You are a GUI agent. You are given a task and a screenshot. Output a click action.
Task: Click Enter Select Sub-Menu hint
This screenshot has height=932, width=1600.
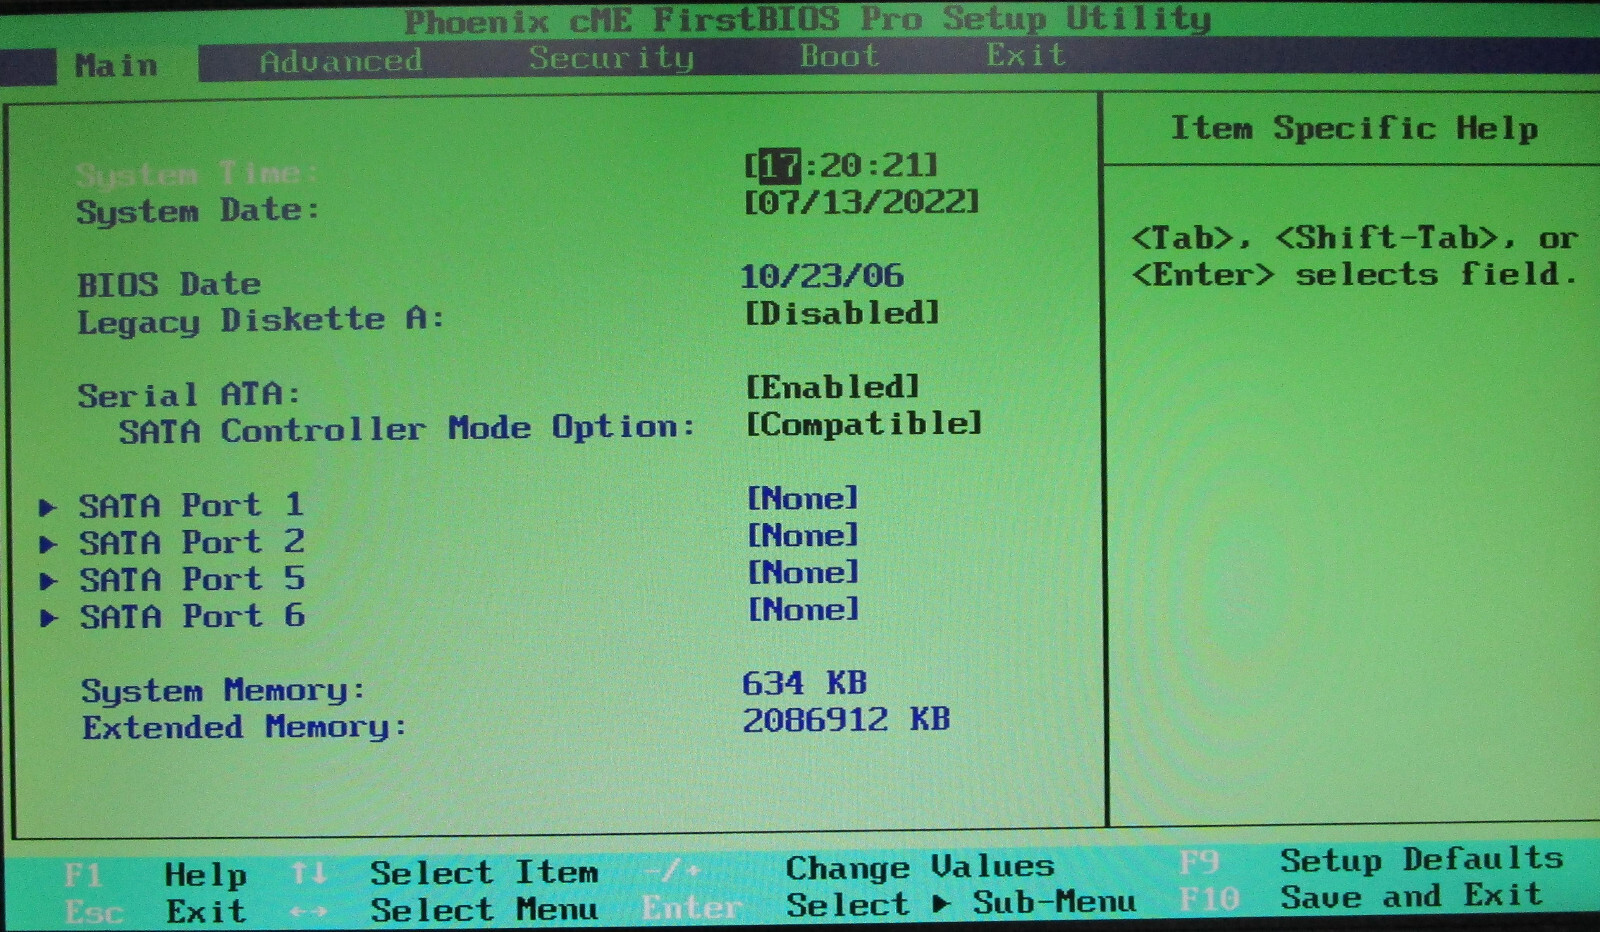(889, 905)
